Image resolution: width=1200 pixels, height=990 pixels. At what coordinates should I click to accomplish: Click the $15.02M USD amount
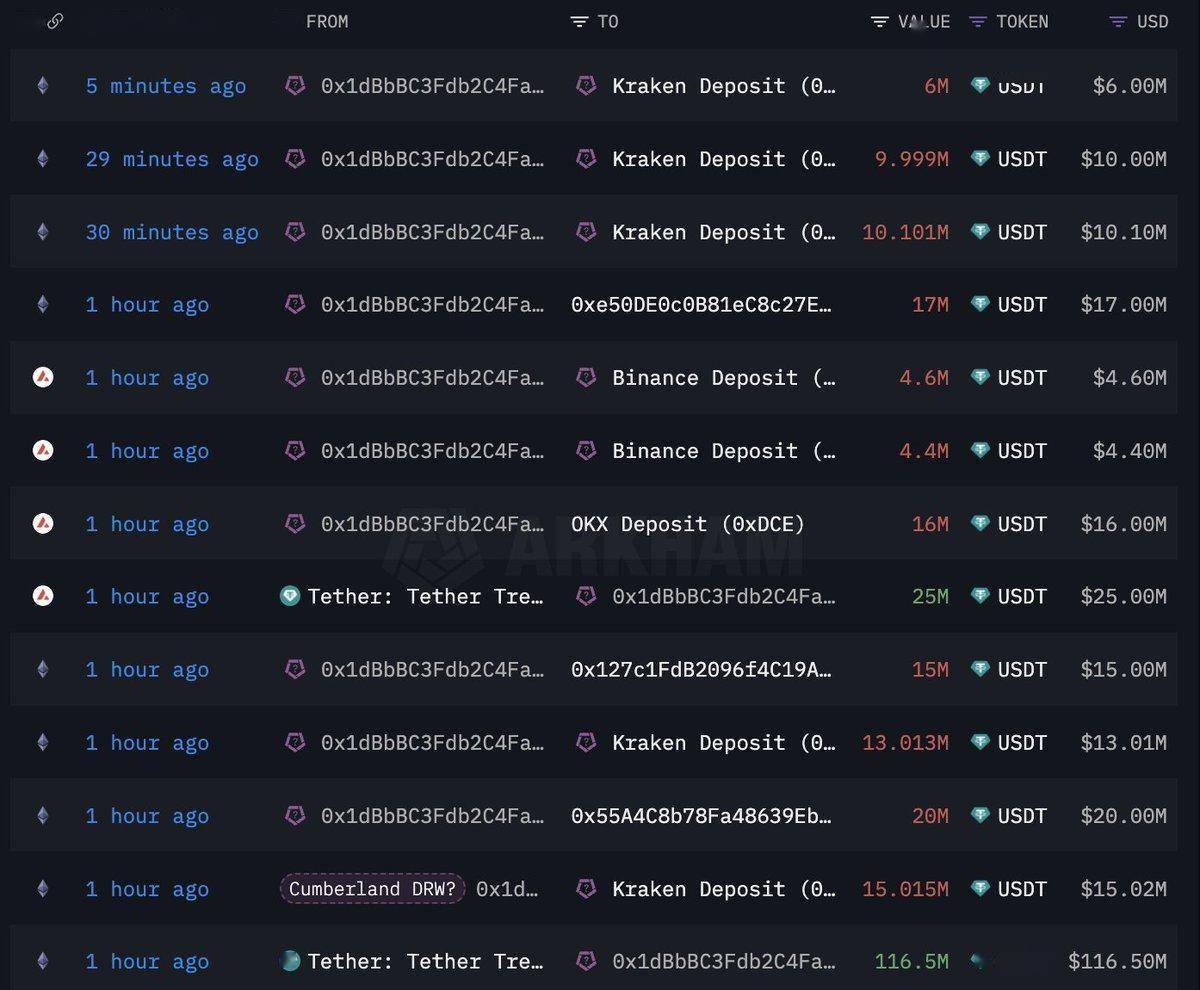tap(1123, 888)
